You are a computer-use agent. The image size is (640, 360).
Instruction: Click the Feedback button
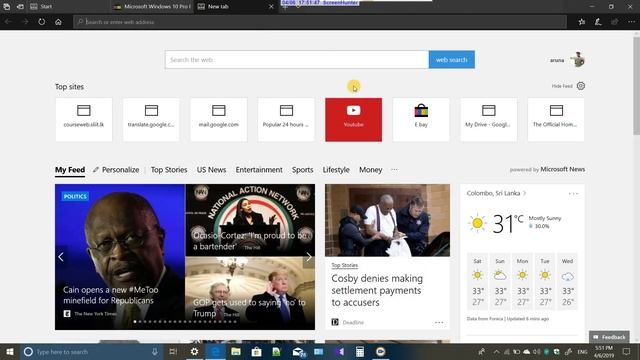(609, 337)
